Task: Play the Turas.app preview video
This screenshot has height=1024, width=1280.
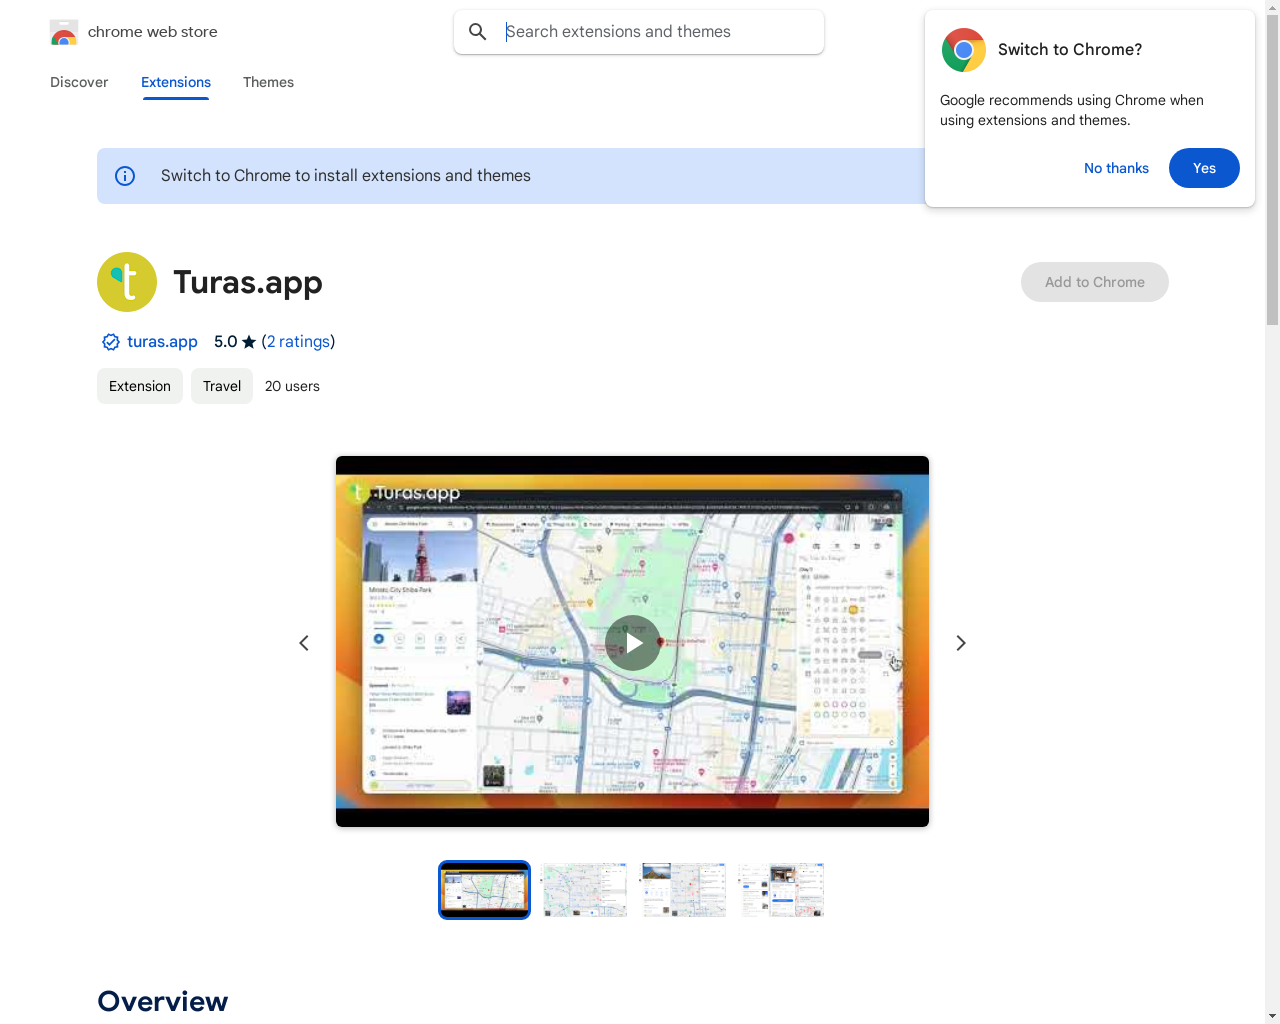Action: [633, 643]
